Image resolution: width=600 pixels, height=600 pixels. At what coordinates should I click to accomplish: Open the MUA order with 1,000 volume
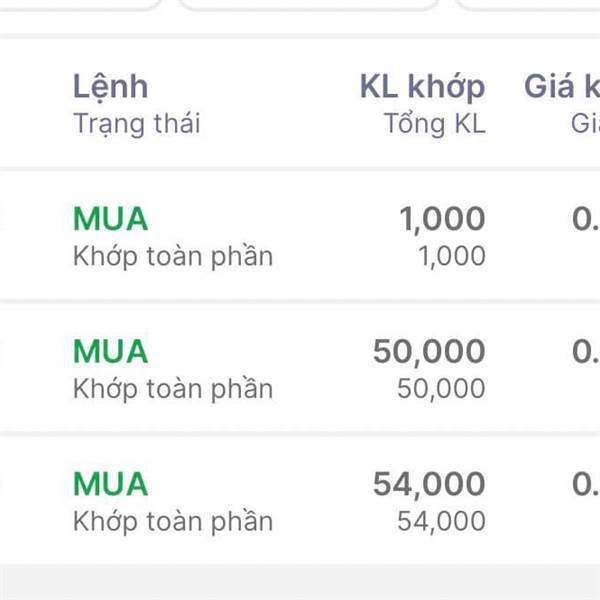pos(110,219)
